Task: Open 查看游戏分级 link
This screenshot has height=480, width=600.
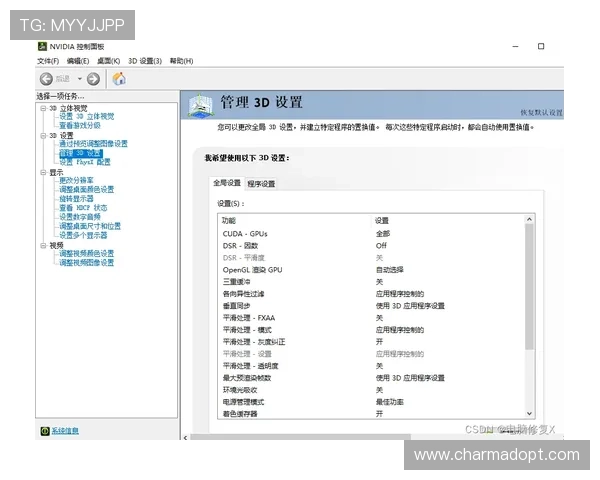Action: [x=80, y=126]
